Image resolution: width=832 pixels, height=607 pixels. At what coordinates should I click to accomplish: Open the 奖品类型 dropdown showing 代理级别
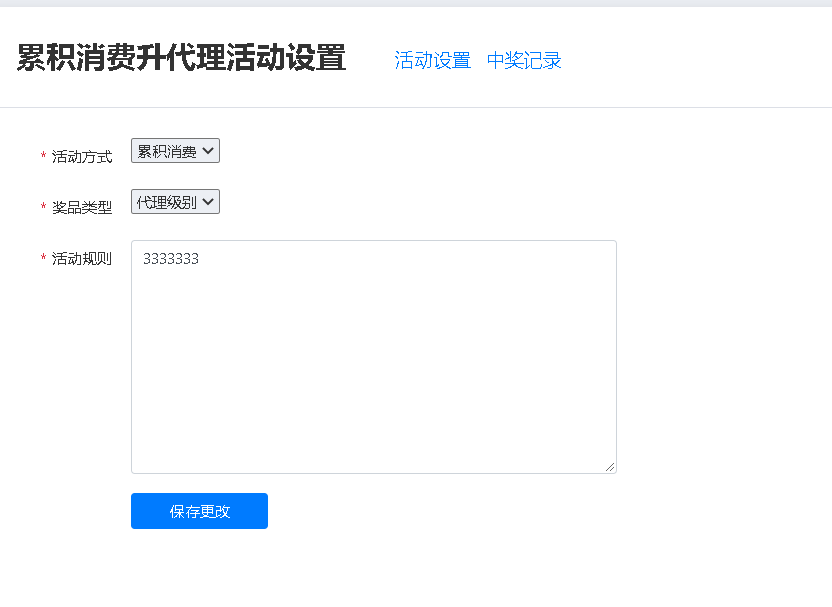pyautogui.click(x=175, y=202)
